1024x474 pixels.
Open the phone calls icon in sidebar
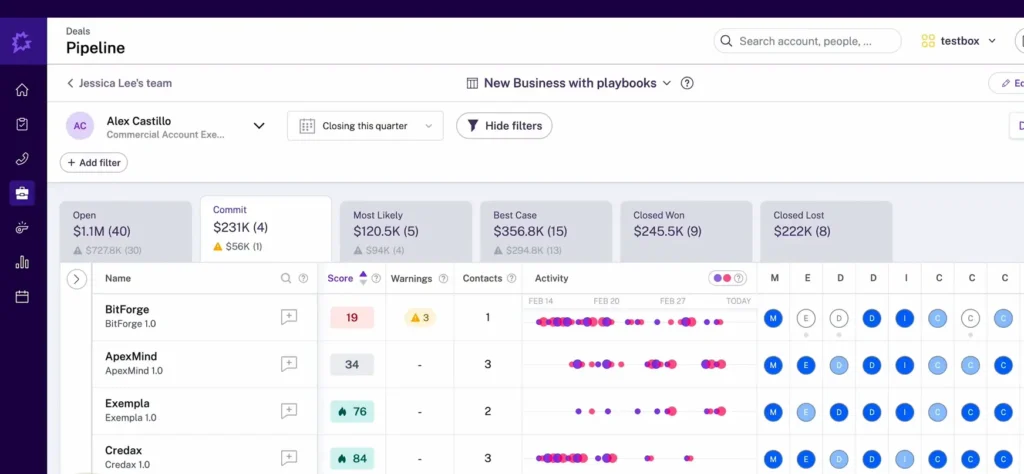pos(22,159)
